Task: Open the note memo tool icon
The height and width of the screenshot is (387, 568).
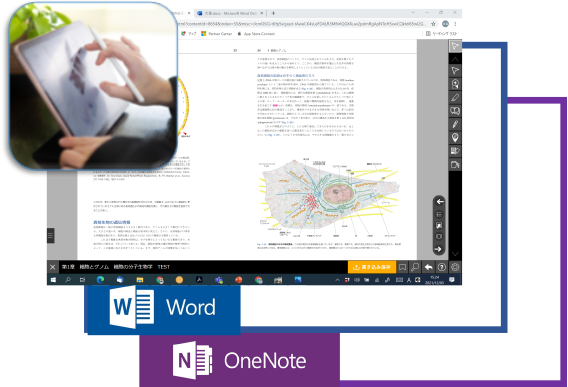Action: pyautogui.click(x=455, y=151)
